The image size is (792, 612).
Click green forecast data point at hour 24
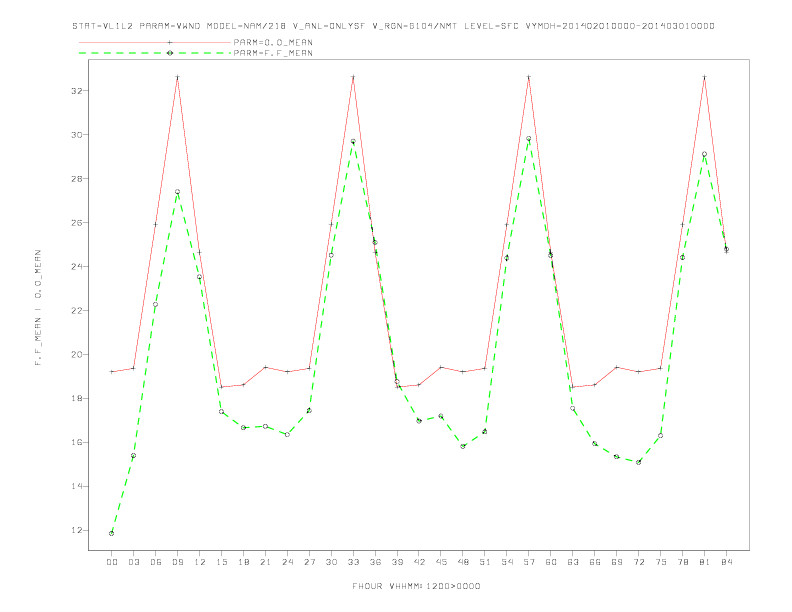click(x=287, y=434)
